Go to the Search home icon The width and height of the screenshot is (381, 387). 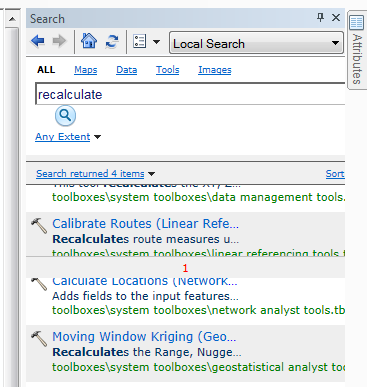click(x=89, y=41)
